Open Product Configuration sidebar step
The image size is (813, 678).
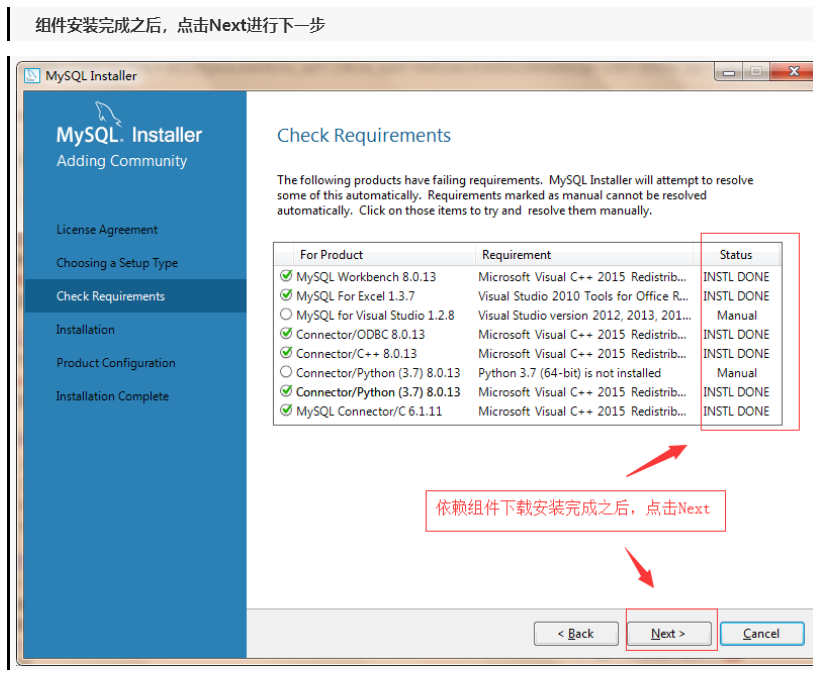click(x=116, y=363)
